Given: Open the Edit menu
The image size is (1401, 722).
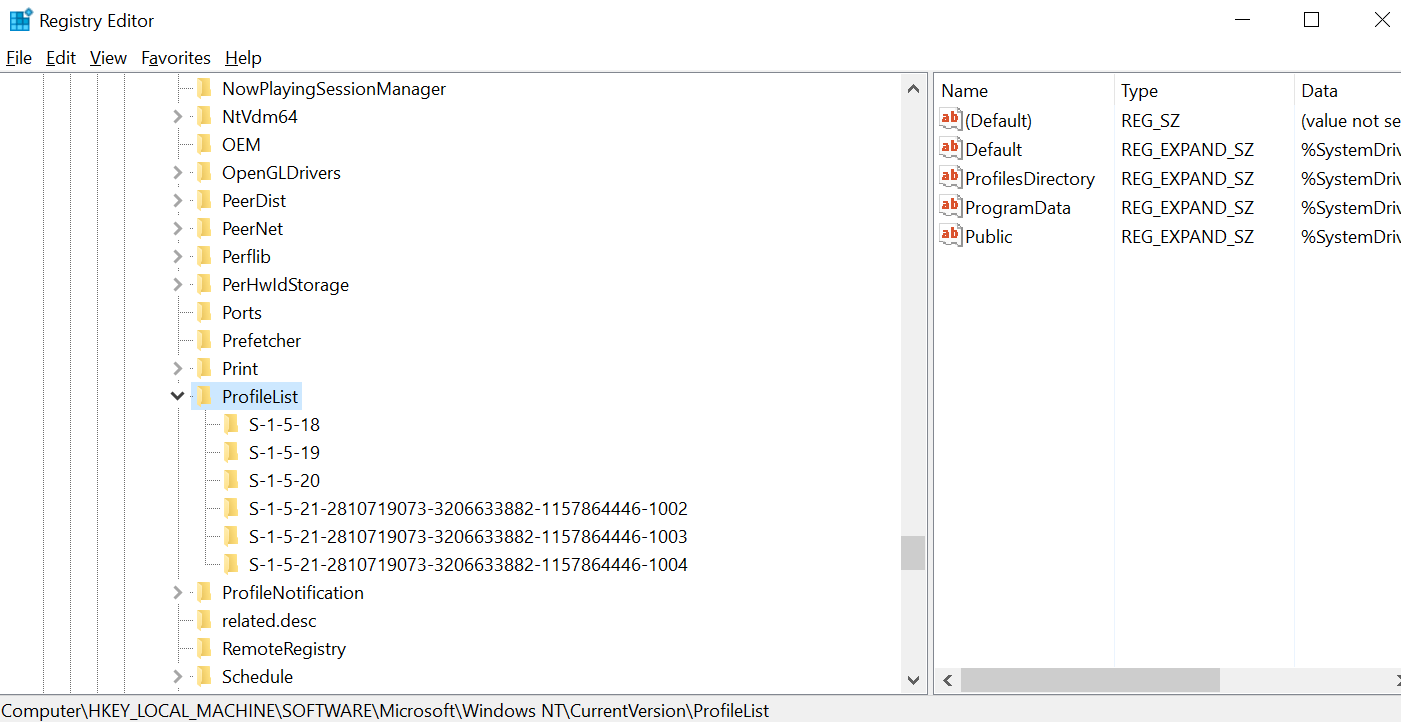Looking at the screenshot, I should click(x=61, y=58).
